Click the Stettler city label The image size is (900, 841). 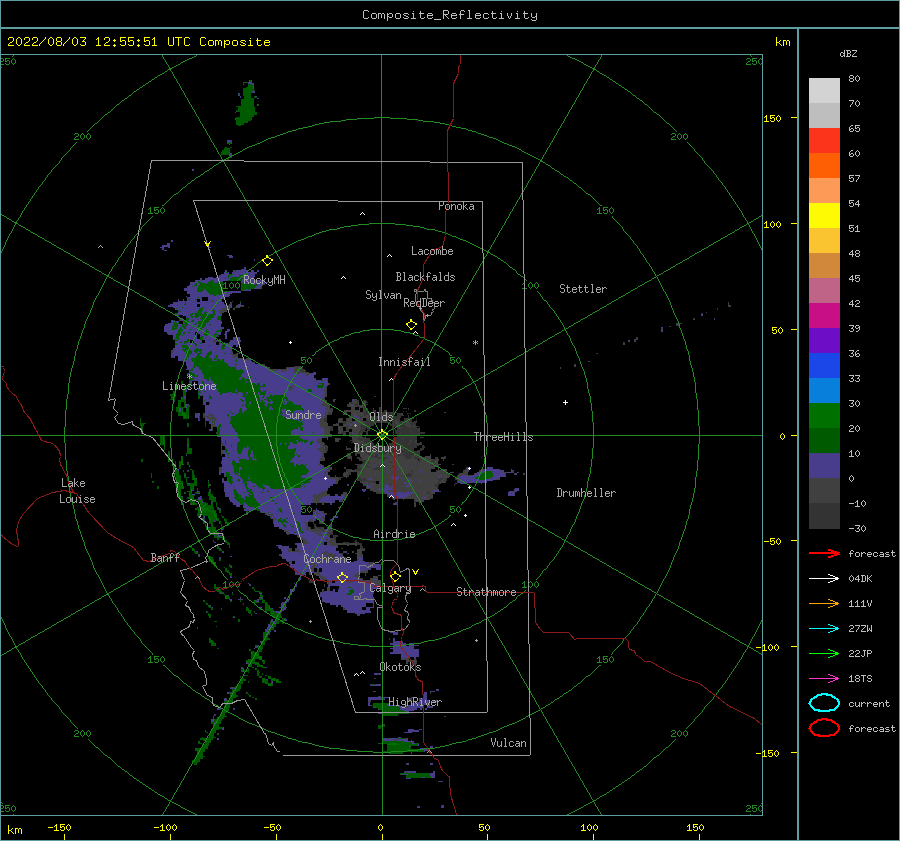tap(583, 289)
